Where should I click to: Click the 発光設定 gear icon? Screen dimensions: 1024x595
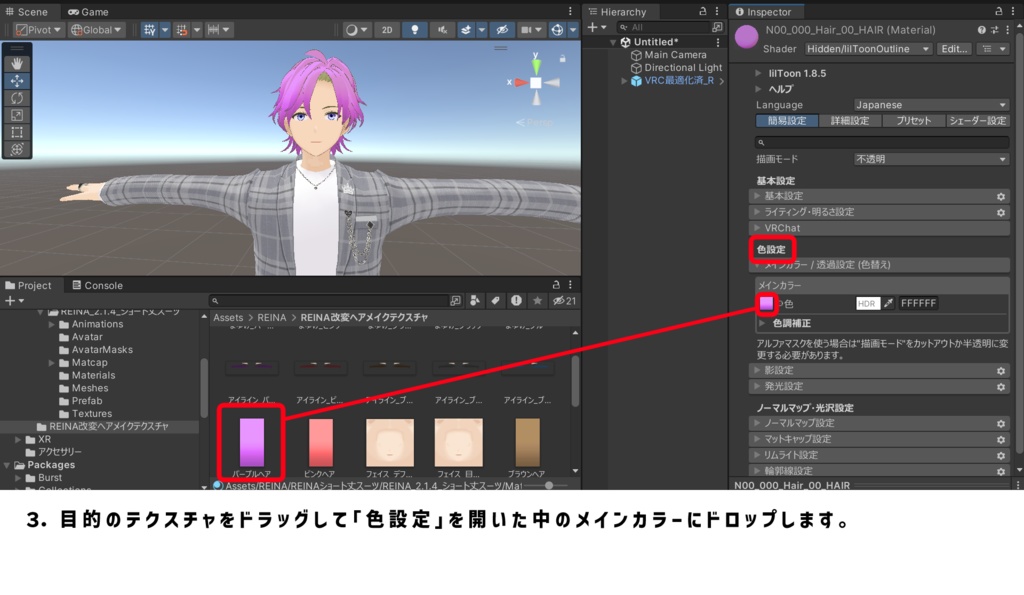[1001, 387]
